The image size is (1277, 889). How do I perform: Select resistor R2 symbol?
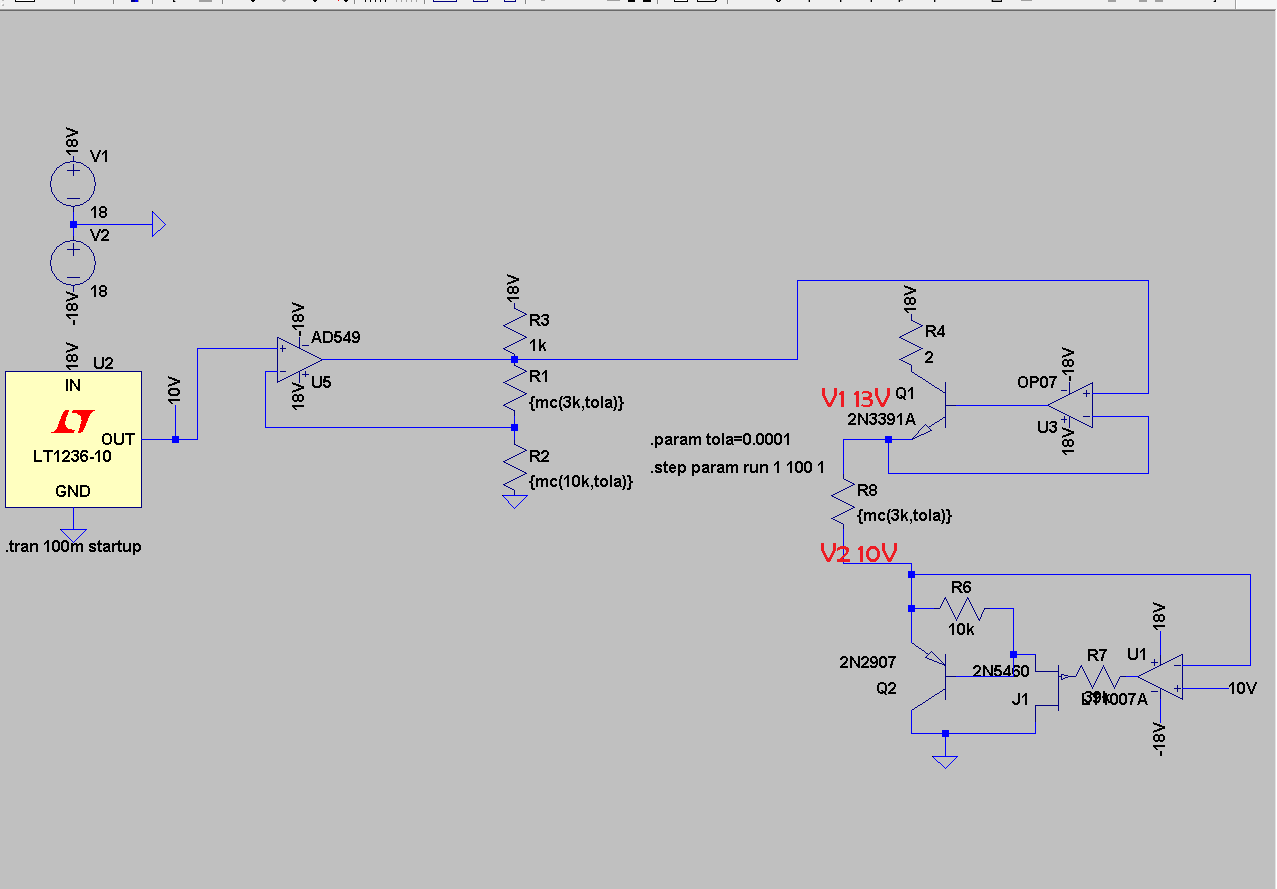pos(515,468)
